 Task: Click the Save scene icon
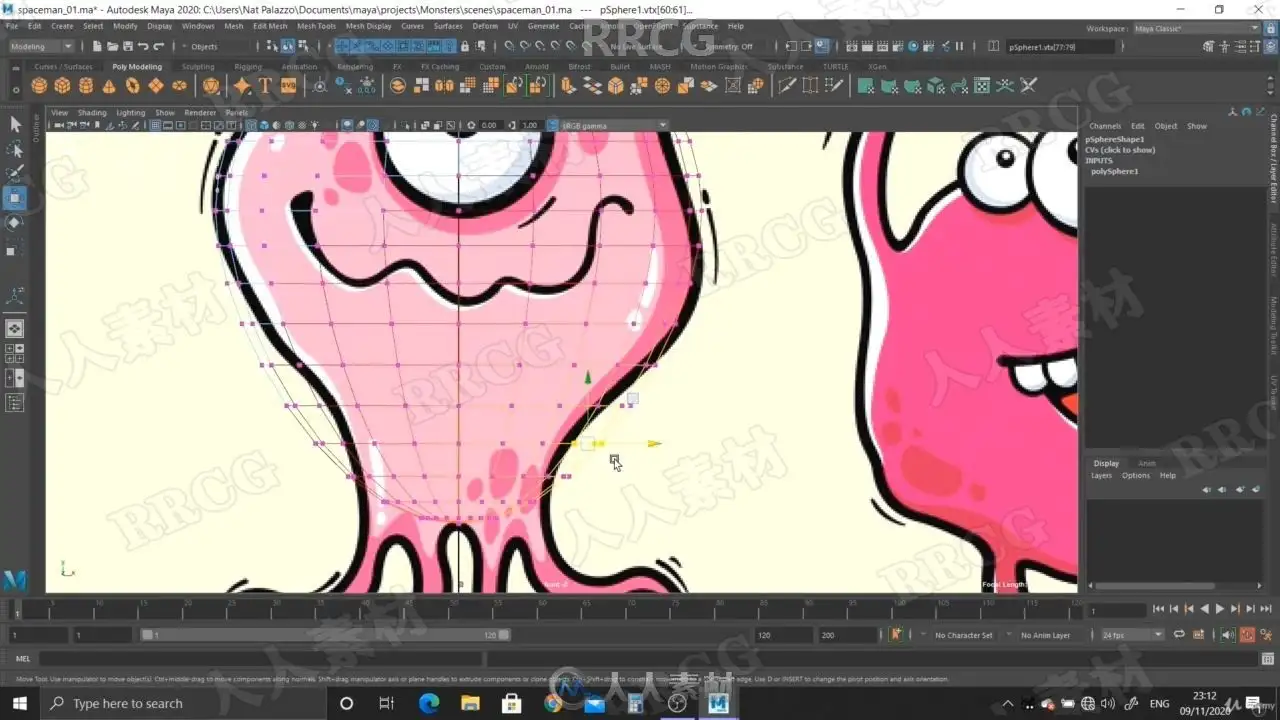(127, 46)
